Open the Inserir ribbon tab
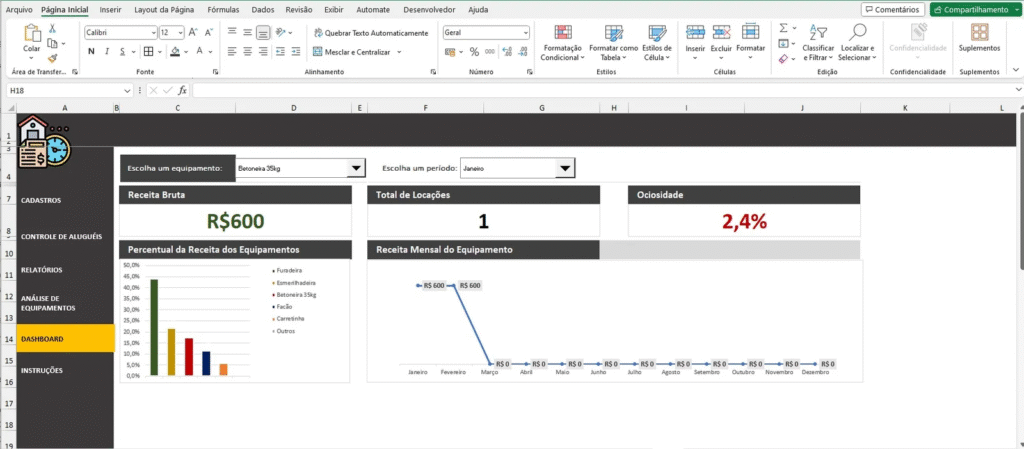 pyautogui.click(x=110, y=9)
